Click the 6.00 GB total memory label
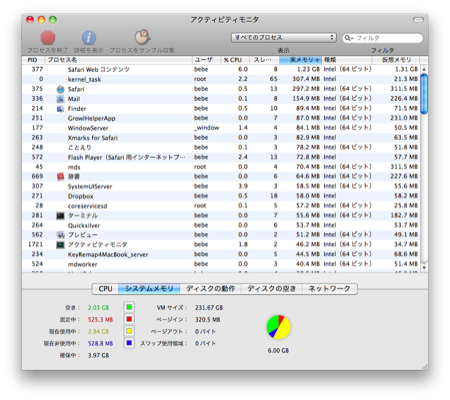Viewport: 450px width, 400px height. coord(278,351)
